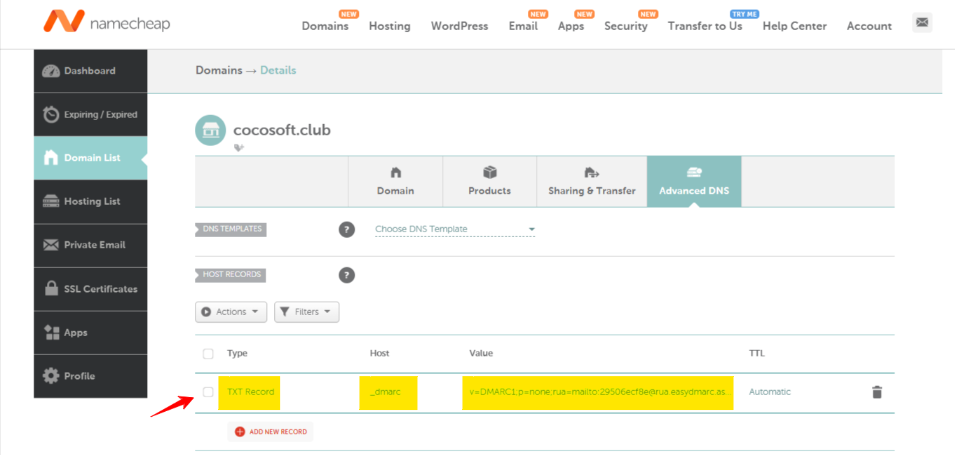Open SSL Certificates in sidebar
This screenshot has height=455, width=955.
(91, 289)
